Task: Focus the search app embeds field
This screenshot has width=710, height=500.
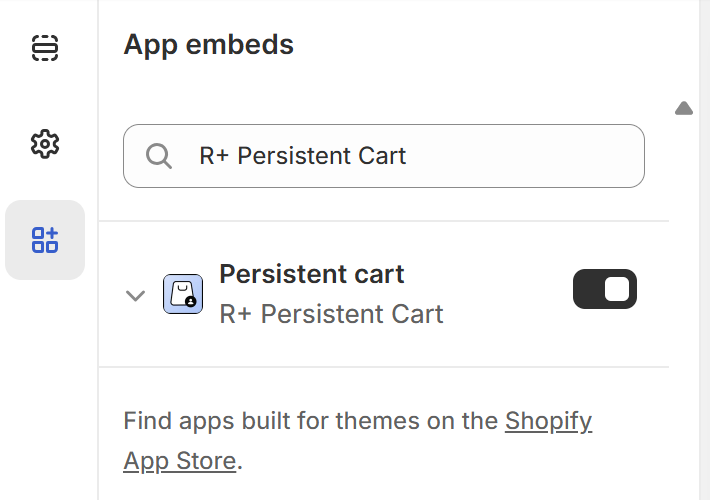Action: [x=384, y=156]
